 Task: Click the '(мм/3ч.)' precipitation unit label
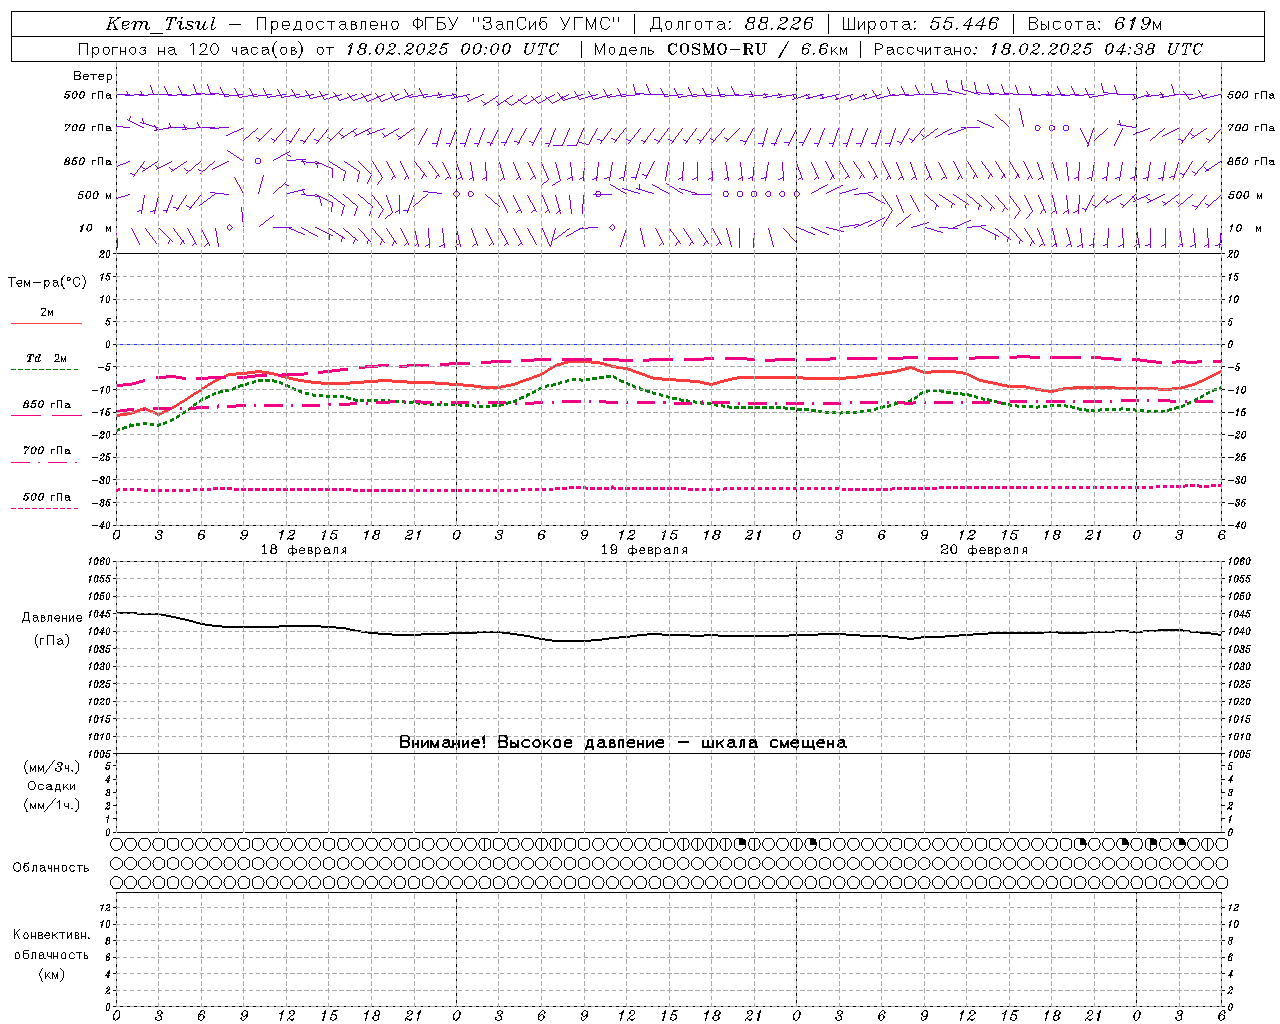52,767
